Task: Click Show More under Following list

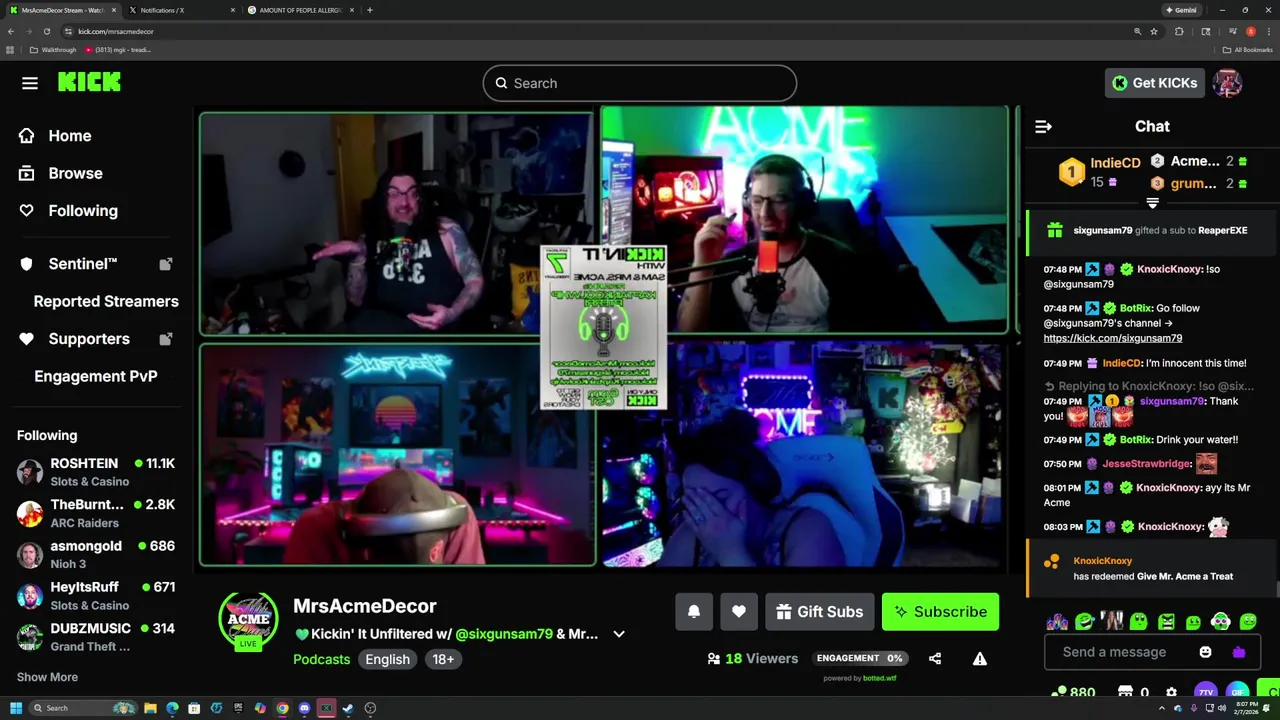Action: pos(47,677)
